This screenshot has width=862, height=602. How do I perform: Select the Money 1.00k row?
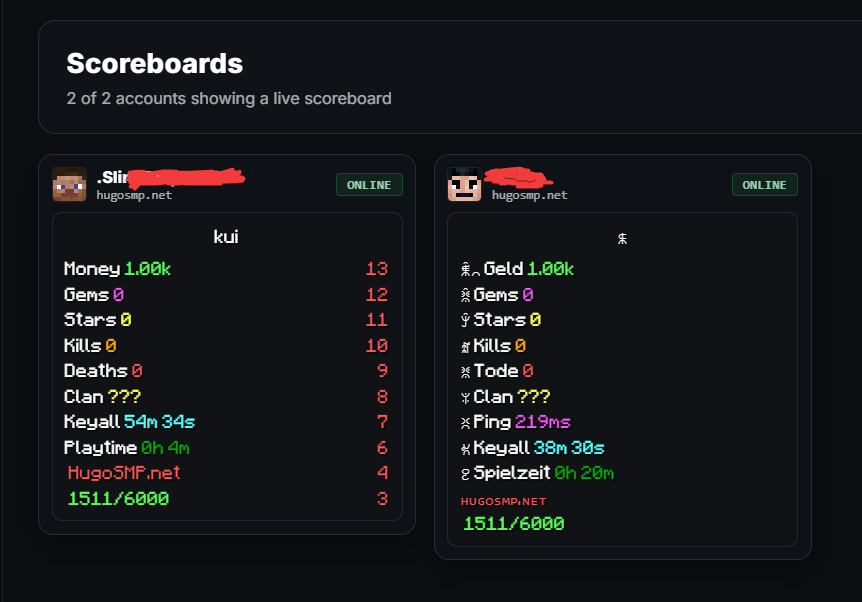(226, 269)
